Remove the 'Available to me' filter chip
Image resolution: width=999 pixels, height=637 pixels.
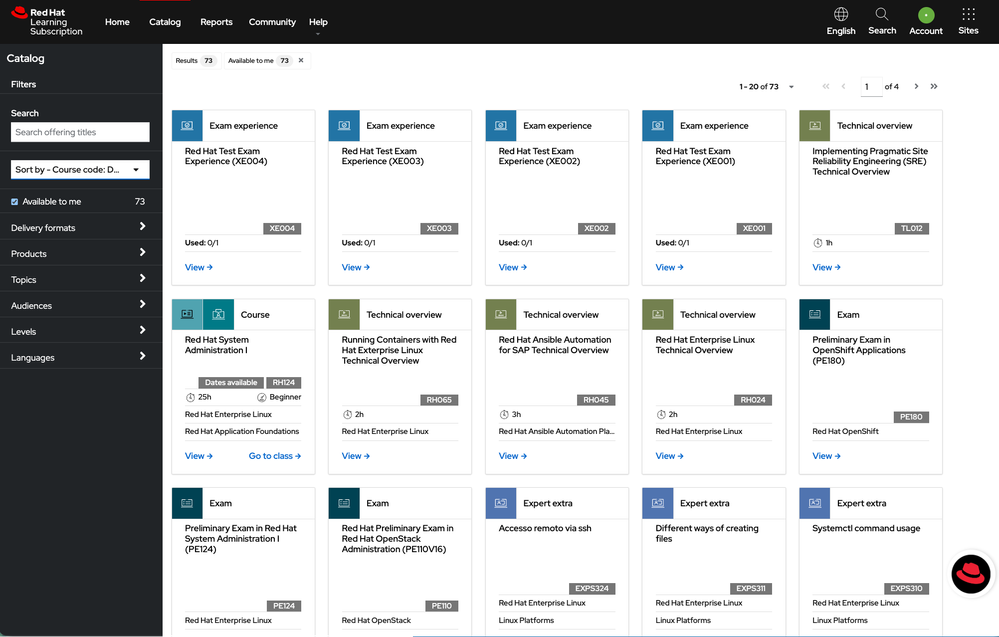click(301, 61)
